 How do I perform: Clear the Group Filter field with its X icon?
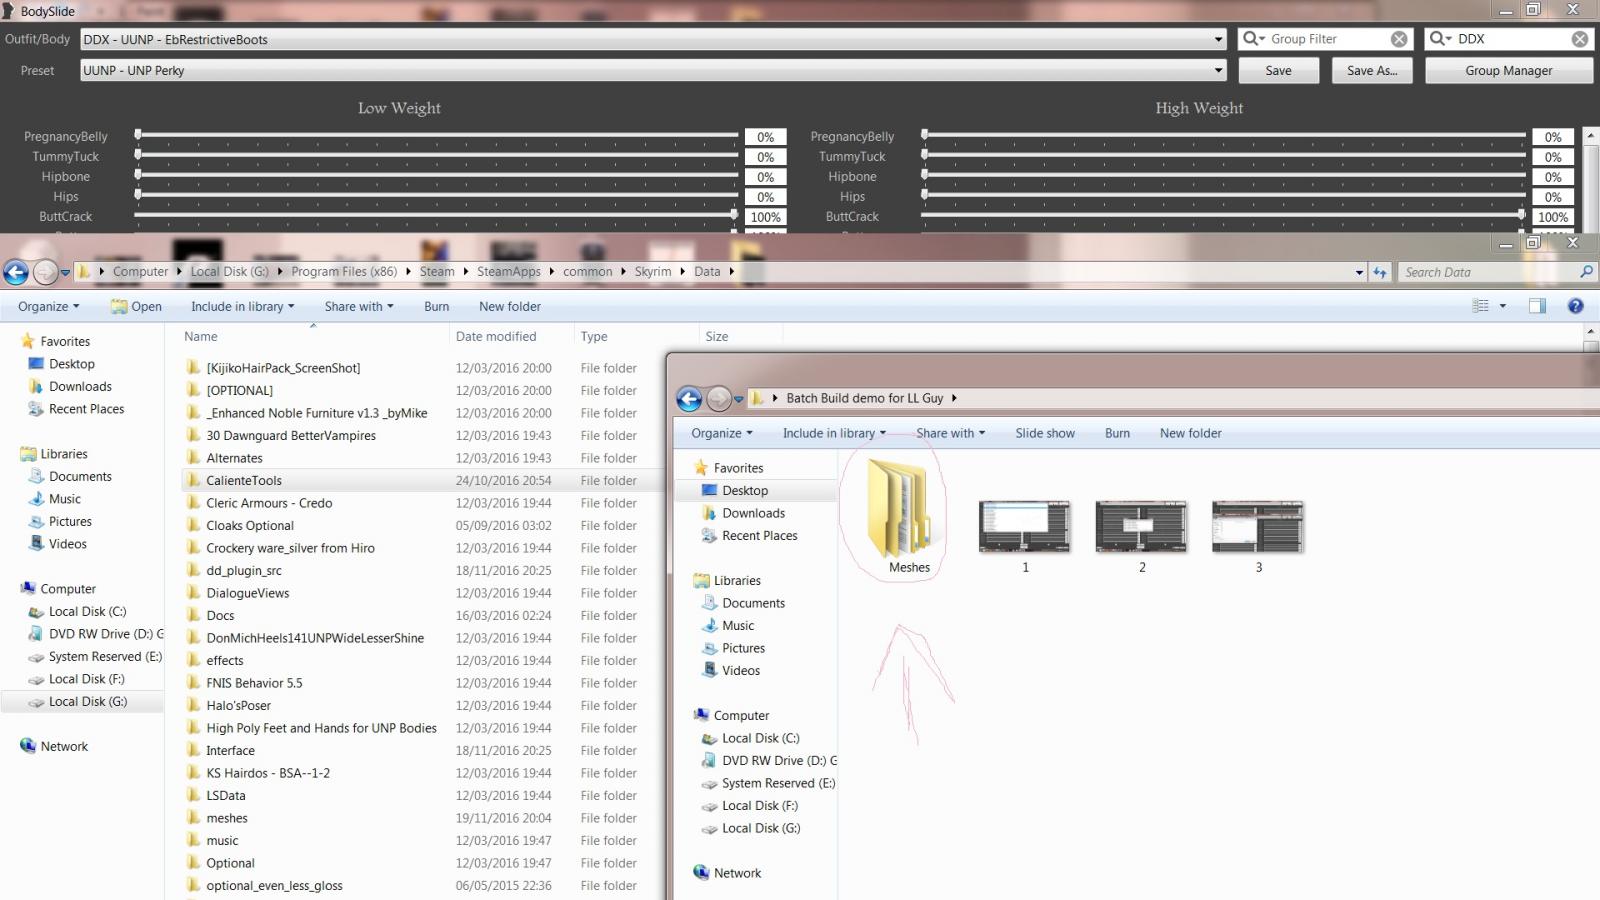tap(1398, 38)
